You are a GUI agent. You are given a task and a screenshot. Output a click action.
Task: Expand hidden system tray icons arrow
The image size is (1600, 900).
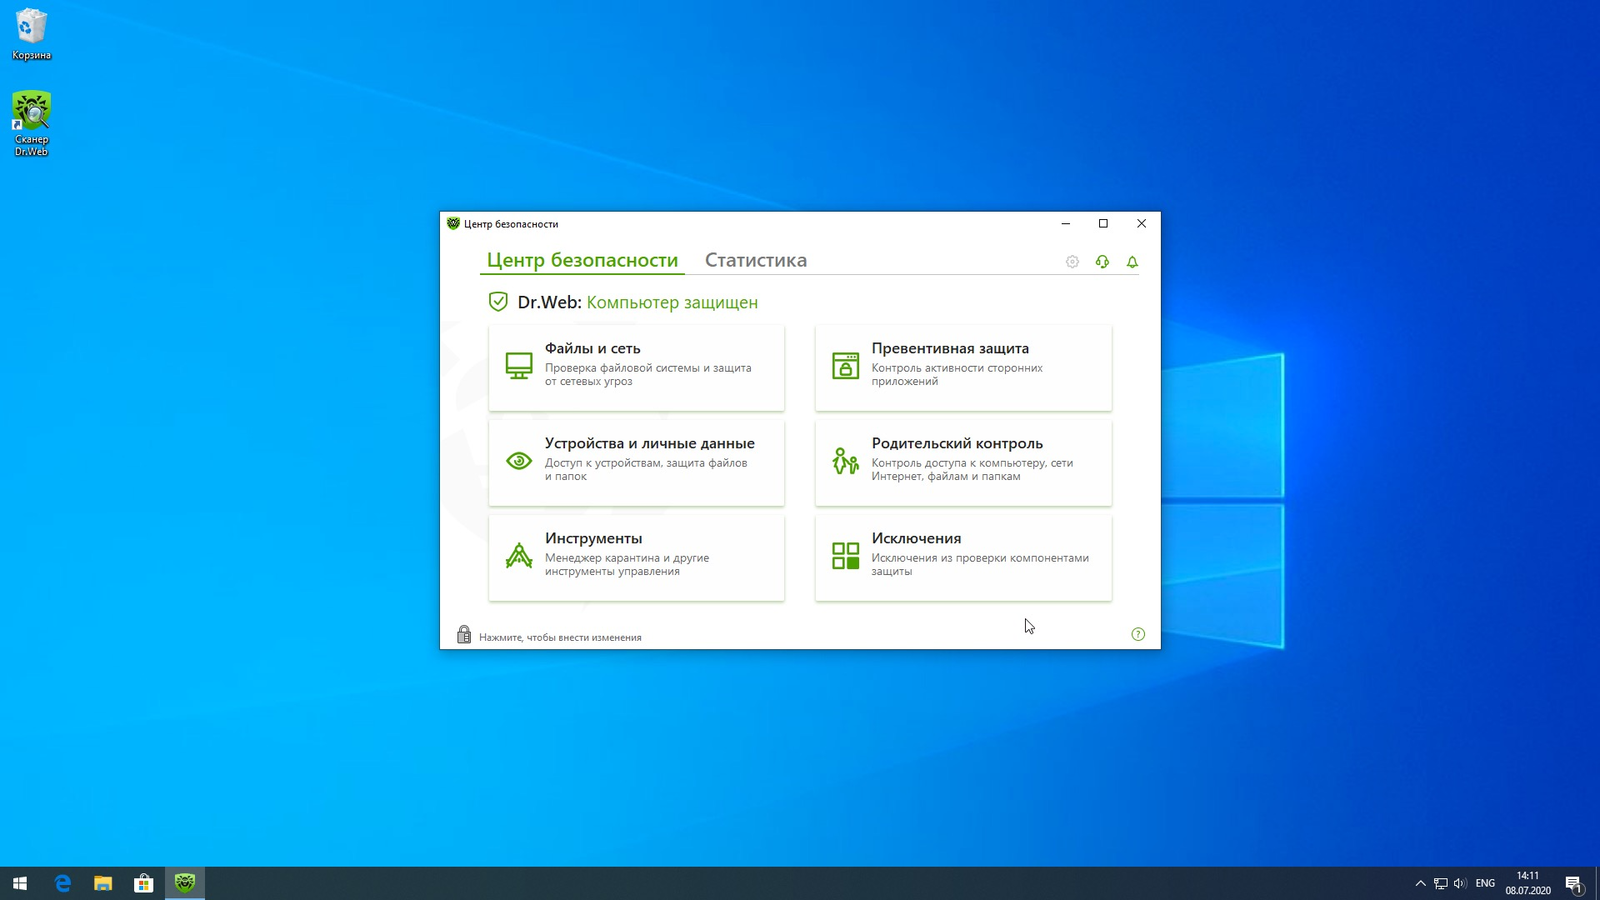pos(1420,883)
